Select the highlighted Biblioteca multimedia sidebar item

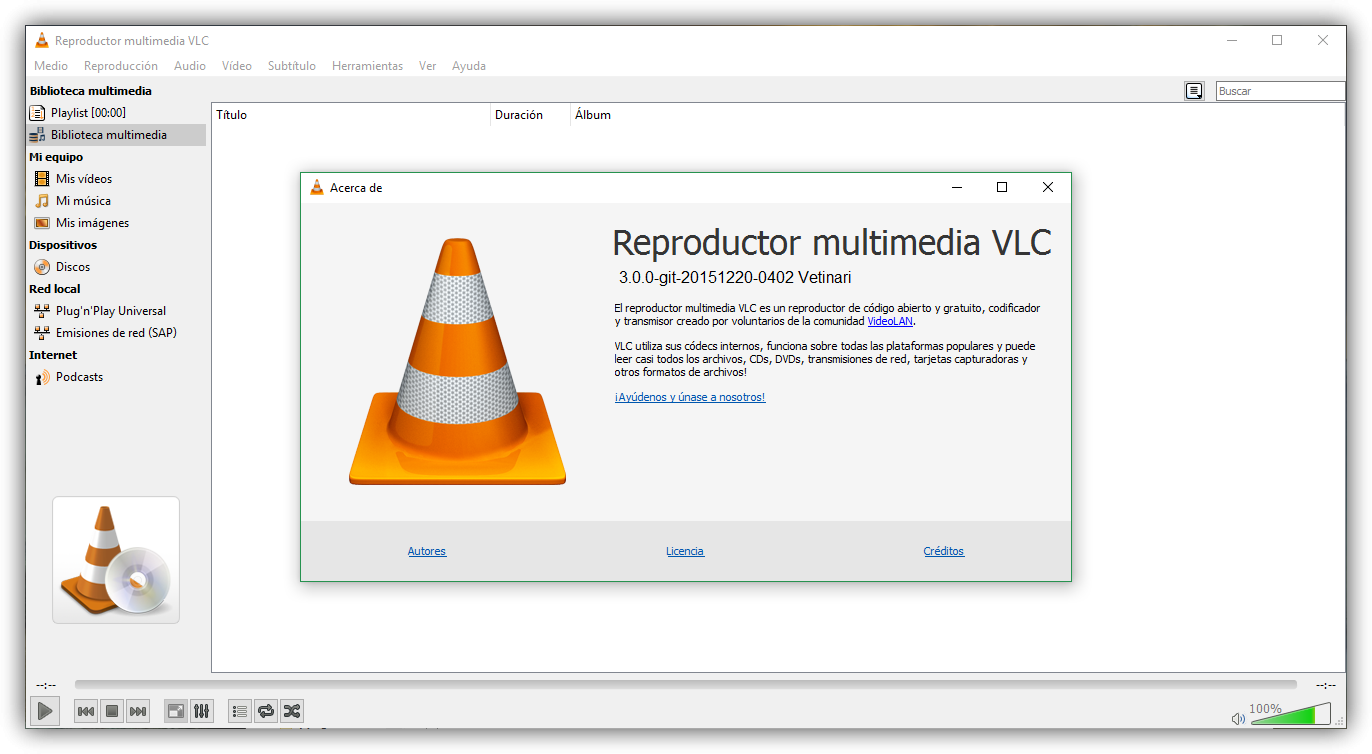click(116, 135)
